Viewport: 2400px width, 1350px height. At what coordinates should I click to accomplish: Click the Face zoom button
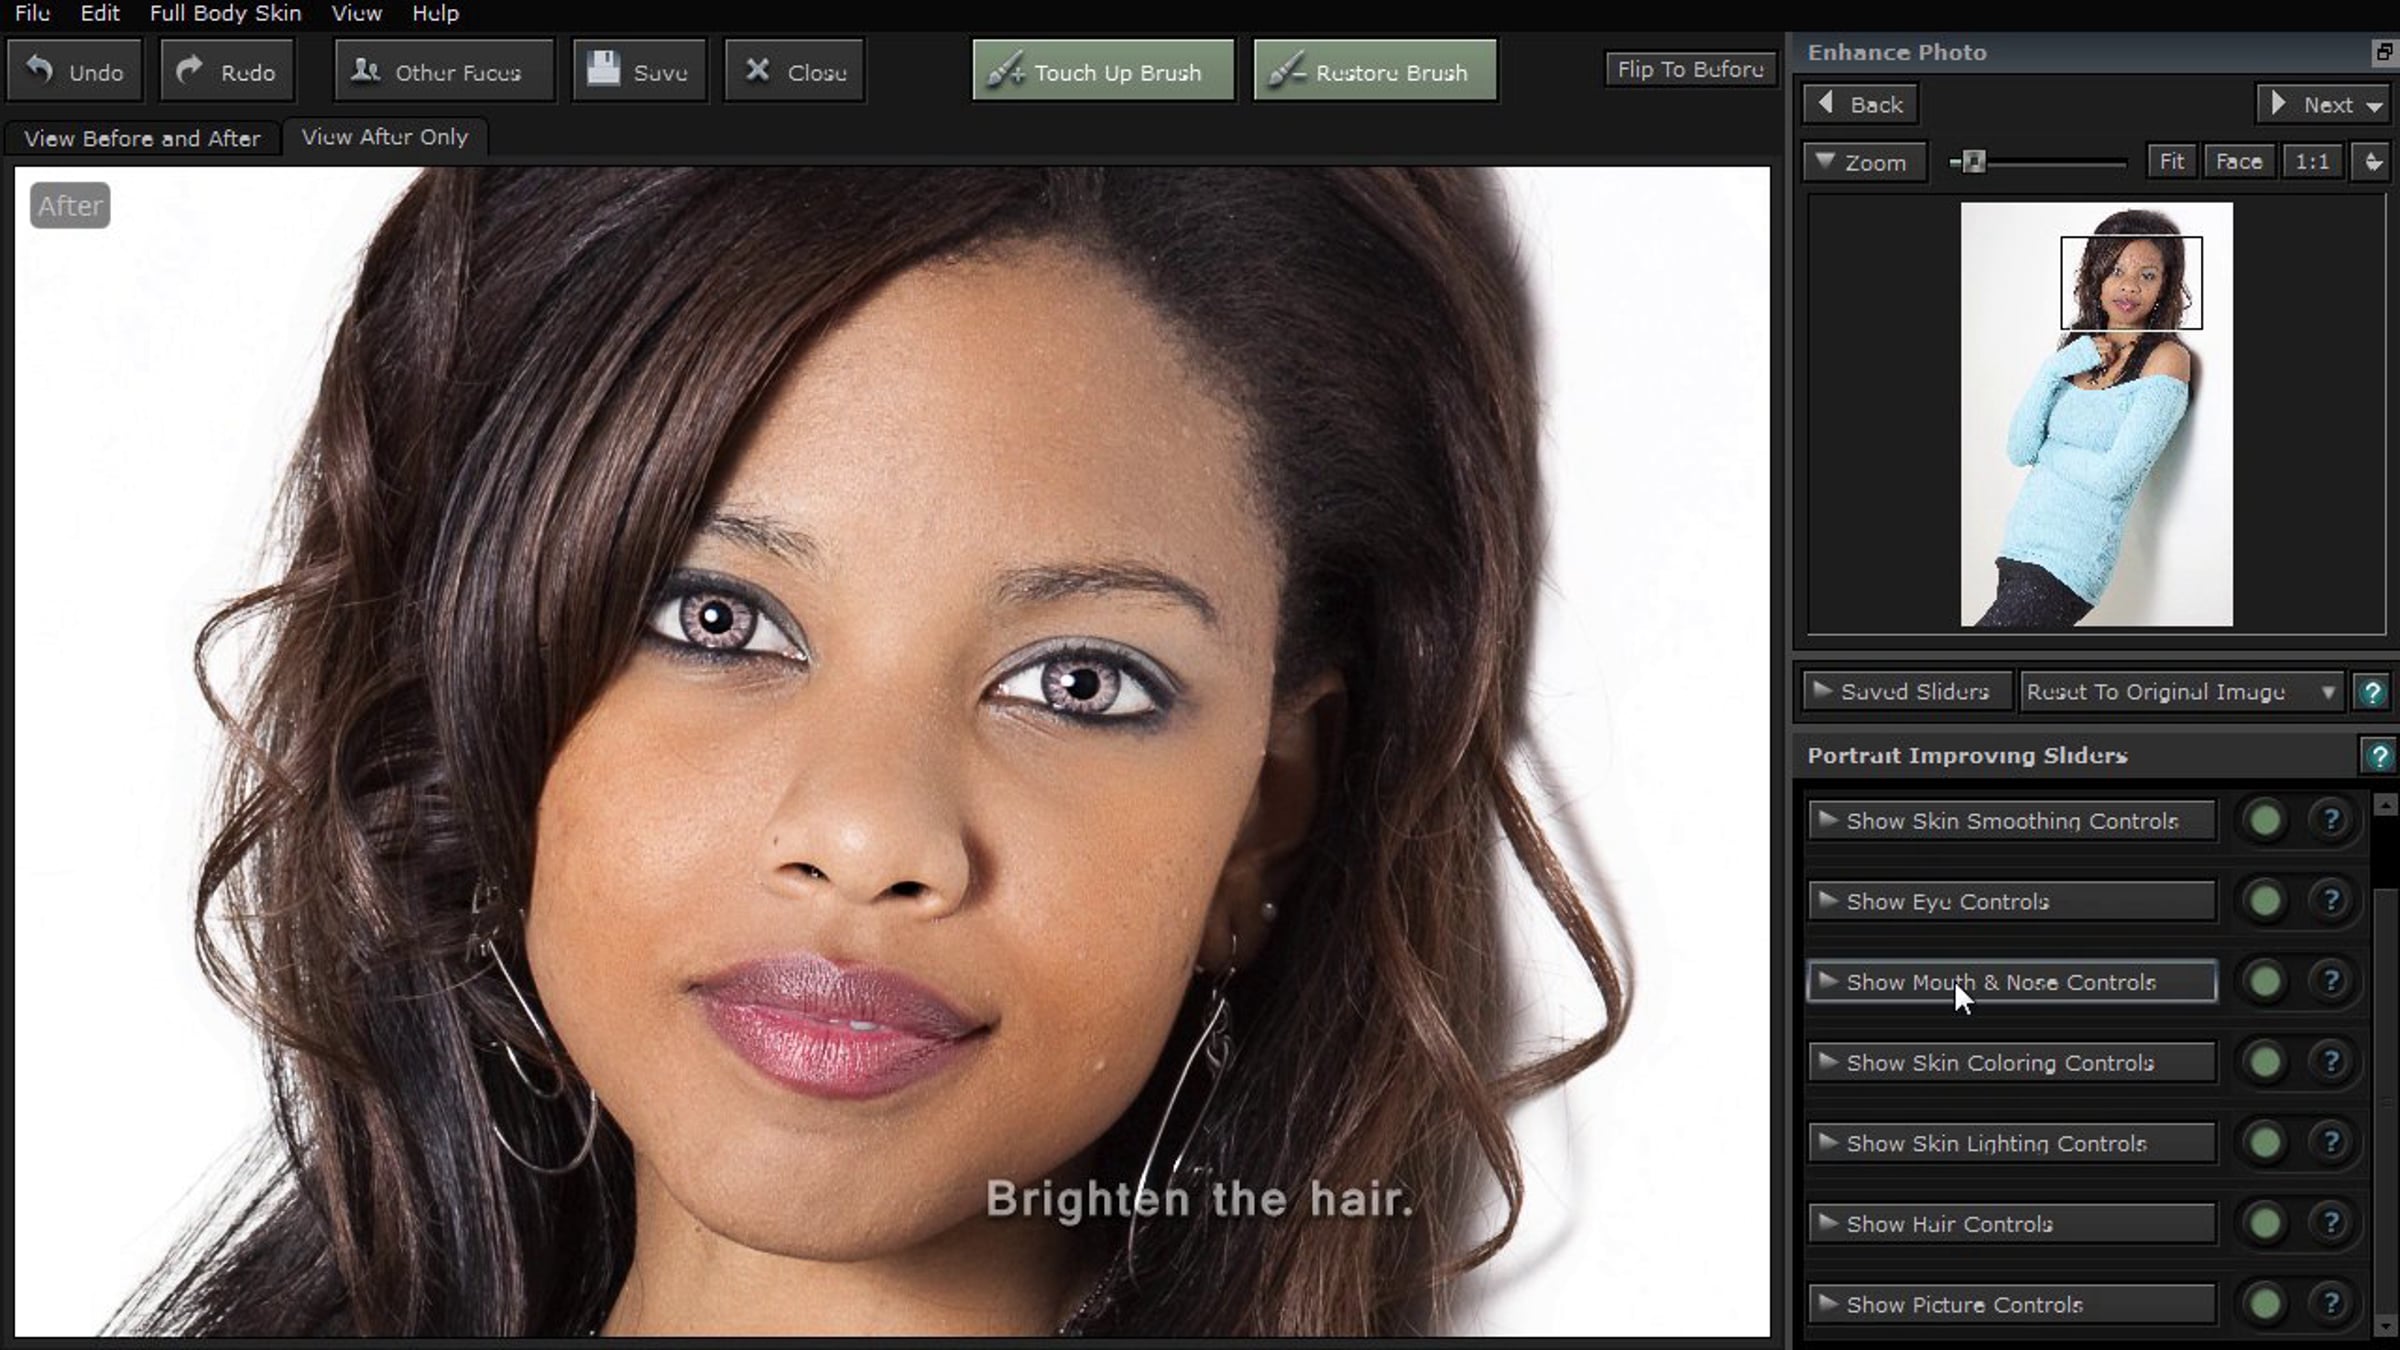tap(2238, 162)
